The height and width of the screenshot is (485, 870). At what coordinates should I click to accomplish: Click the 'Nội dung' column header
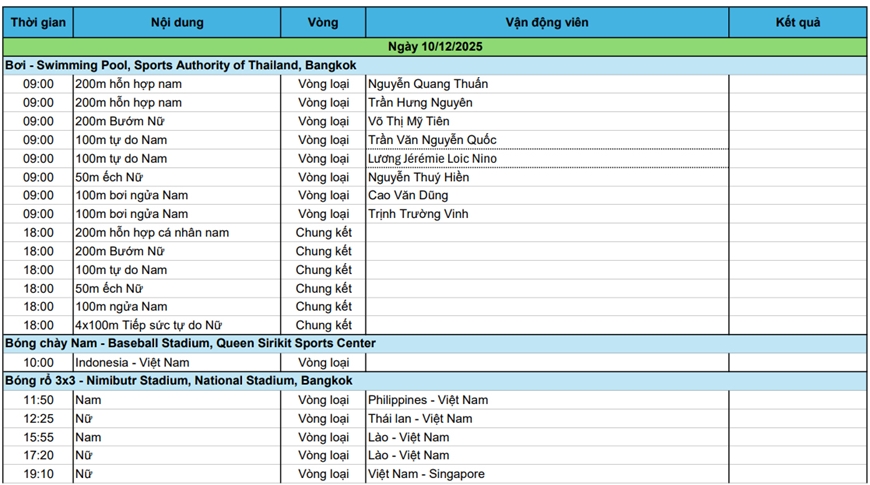(177, 22)
